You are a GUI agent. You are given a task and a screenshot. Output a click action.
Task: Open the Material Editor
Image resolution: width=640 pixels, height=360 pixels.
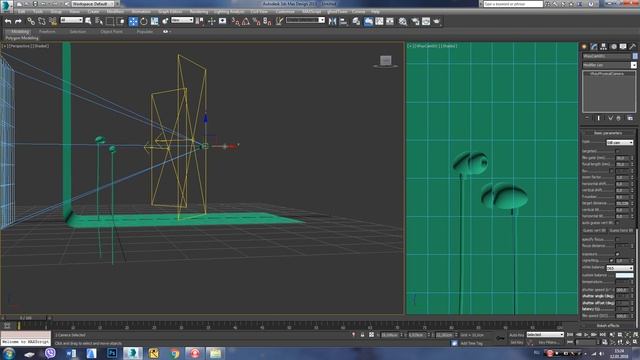click(x=403, y=21)
